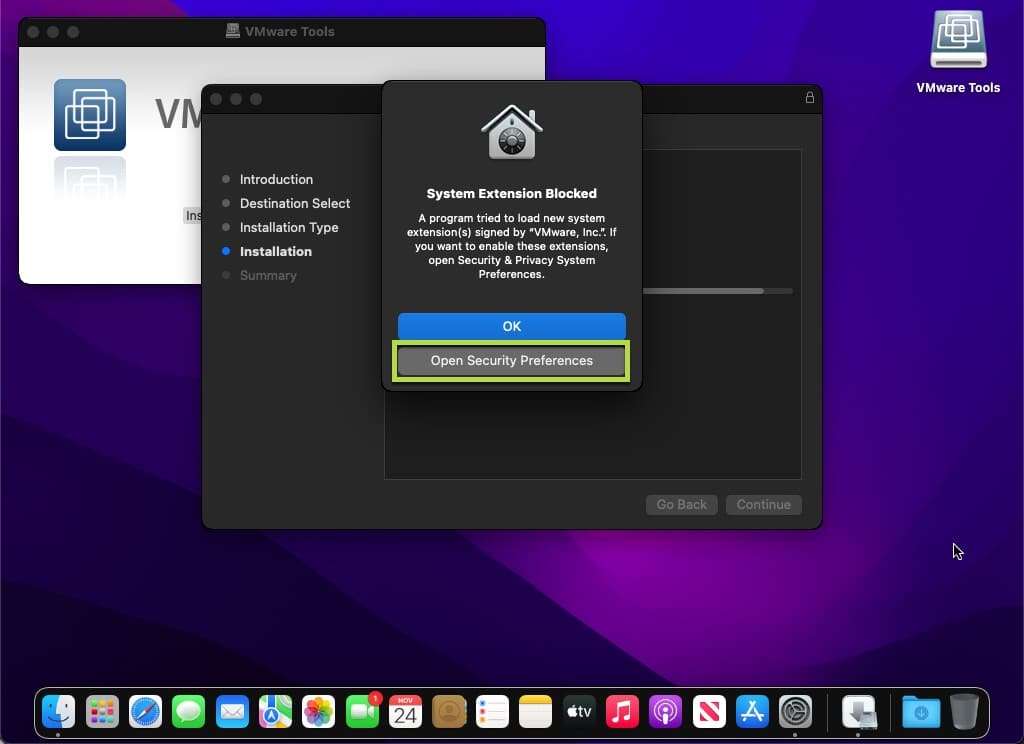Open Safari from the Dock
The height and width of the screenshot is (744, 1024).
click(x=145, y=711)
